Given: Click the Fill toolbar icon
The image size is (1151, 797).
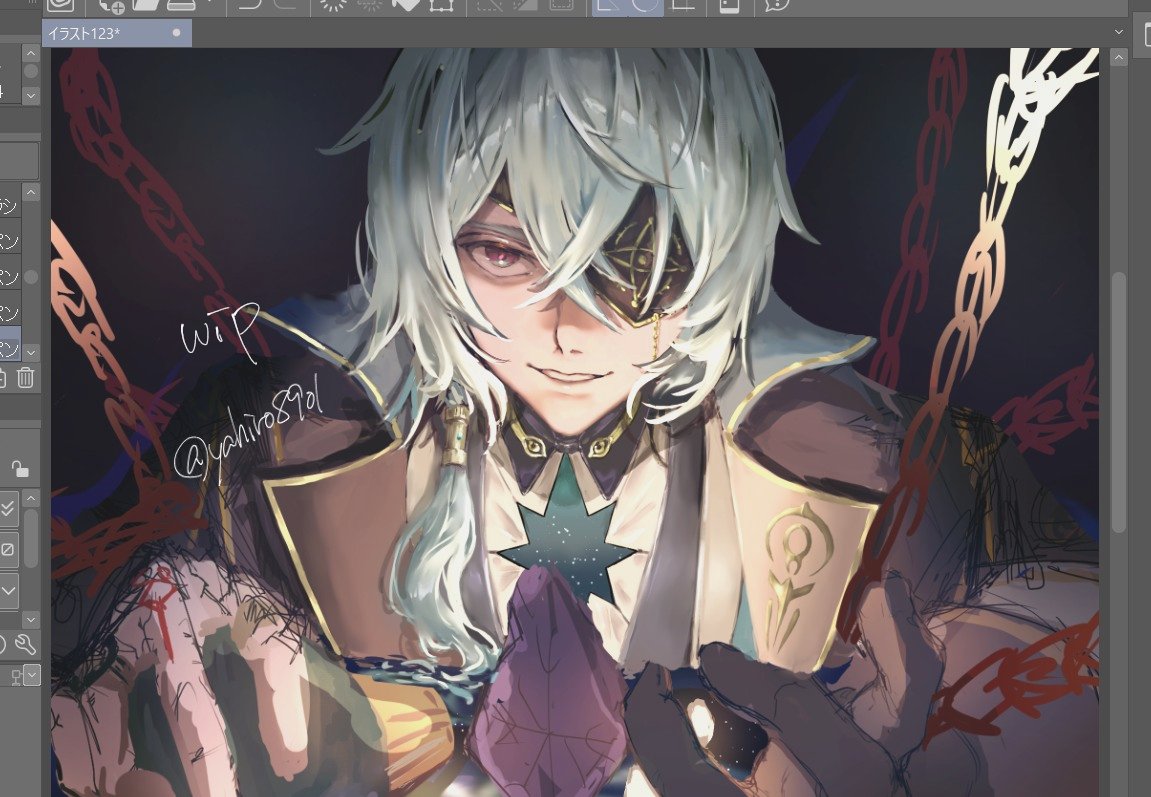Looking at the screenshot, I should pyautogui.click(x=404, y=5).
